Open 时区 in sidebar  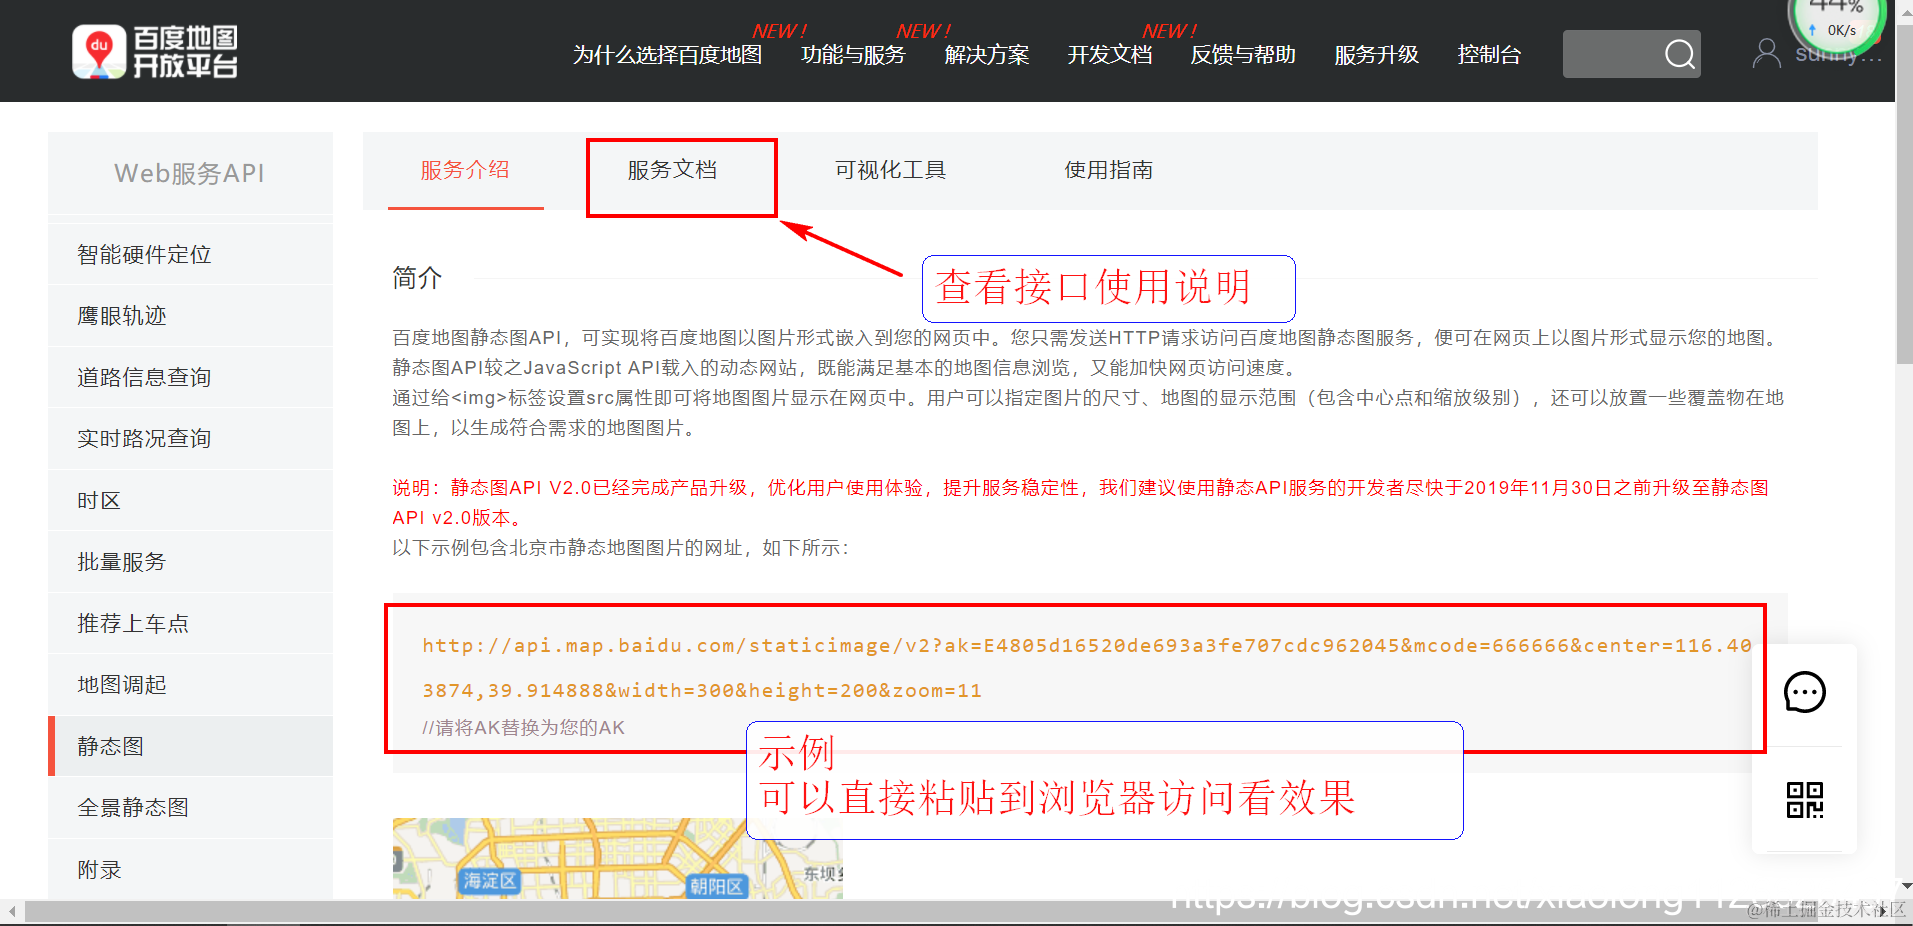(x=190, y=500)
